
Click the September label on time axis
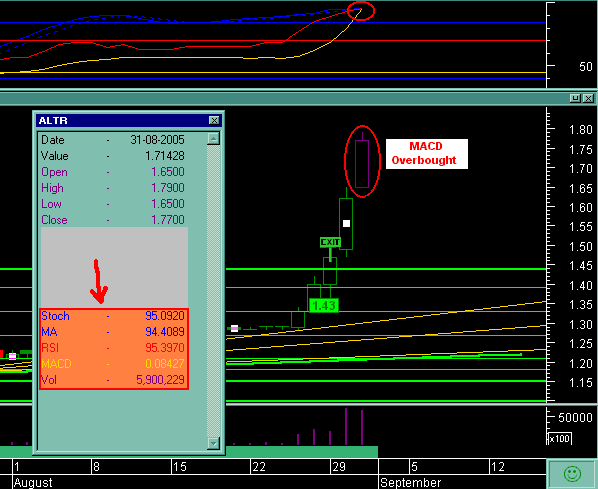click(410, 483)
